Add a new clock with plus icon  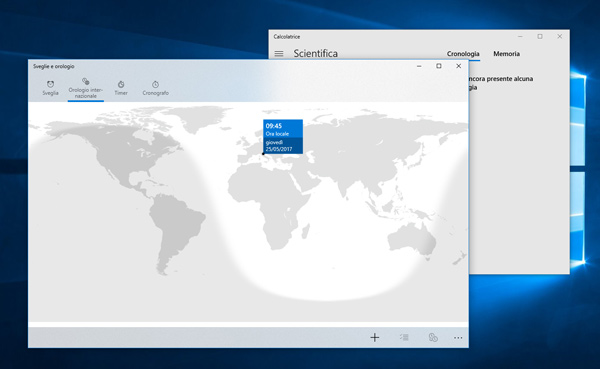tap(375, 337)
